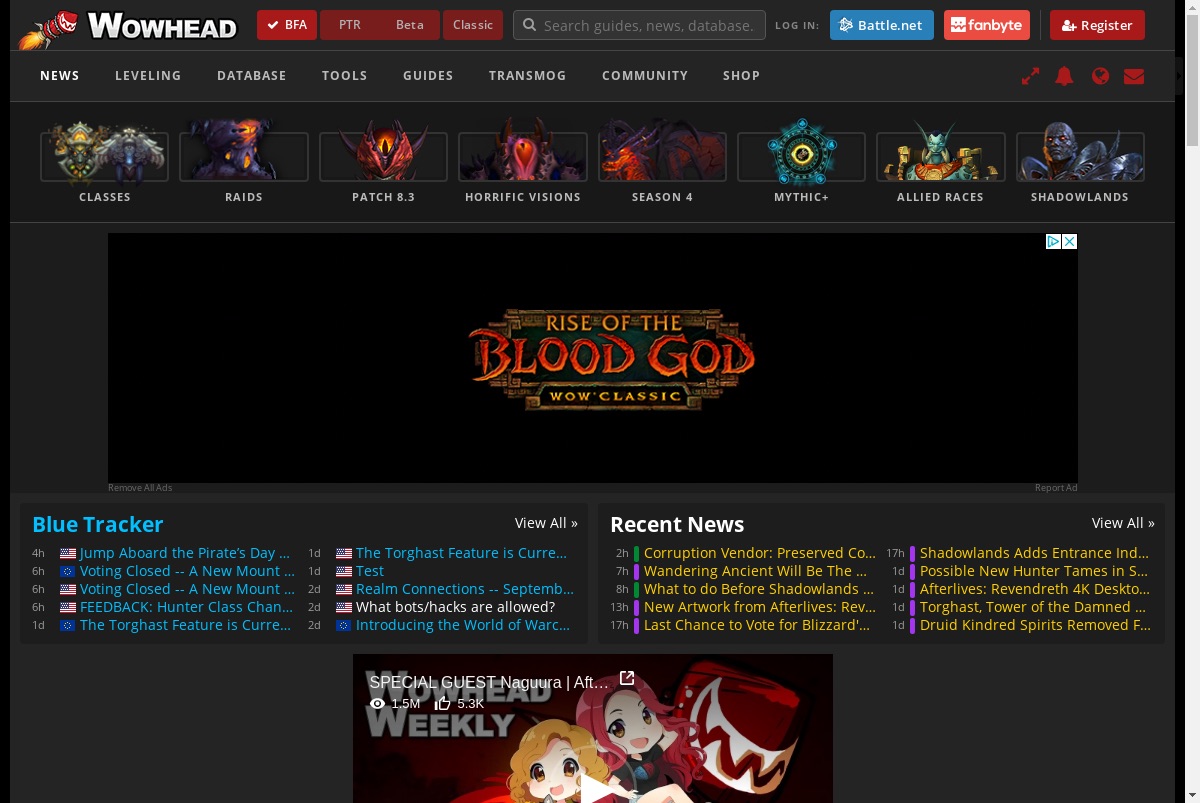Screen dimensions: 1200x803
Task: Click the US flag beside Test post
Action: click(344, 571)
